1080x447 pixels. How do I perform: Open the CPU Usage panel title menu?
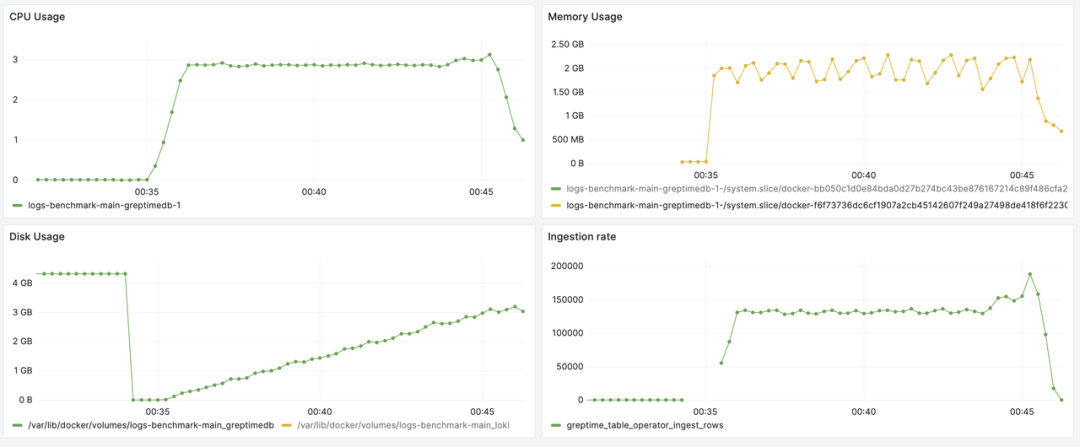[x=37, y=16]
